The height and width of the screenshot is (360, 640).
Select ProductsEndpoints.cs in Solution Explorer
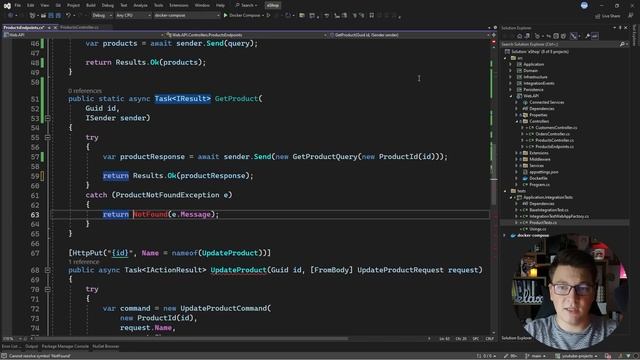click(x=554, y=147)
